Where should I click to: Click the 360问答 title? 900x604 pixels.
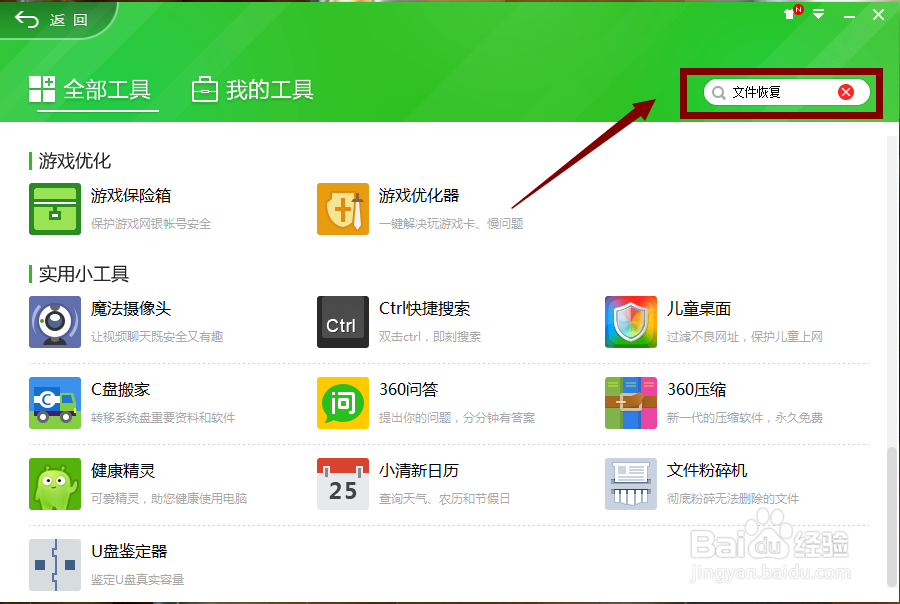[408, 390]
